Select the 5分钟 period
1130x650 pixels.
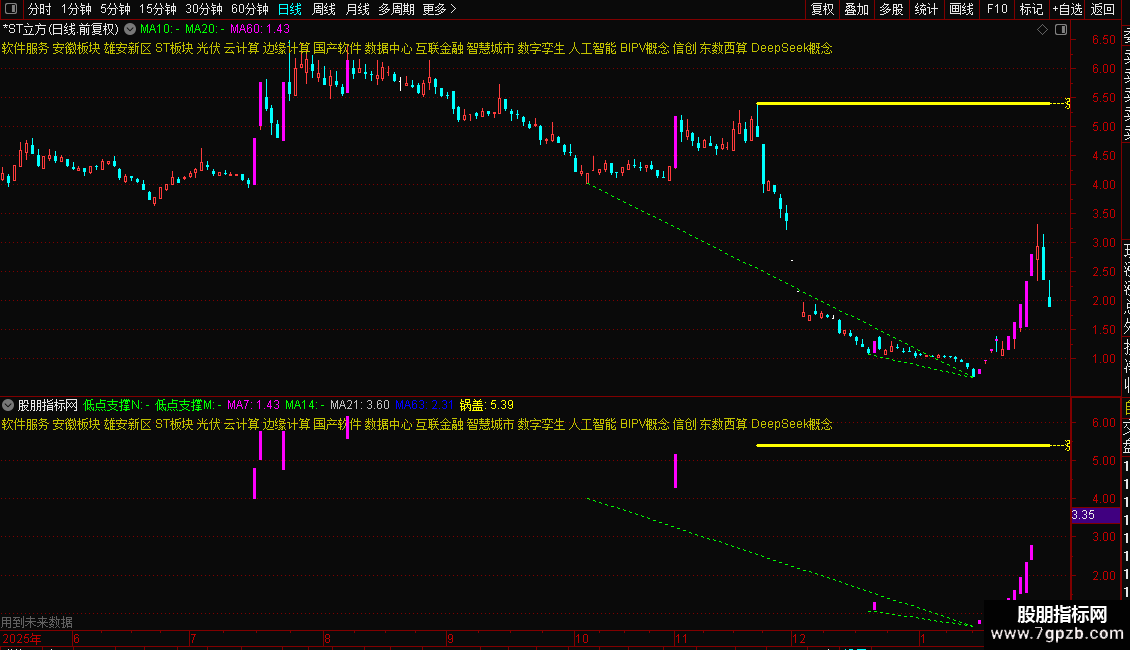click(x=115, y=9)
